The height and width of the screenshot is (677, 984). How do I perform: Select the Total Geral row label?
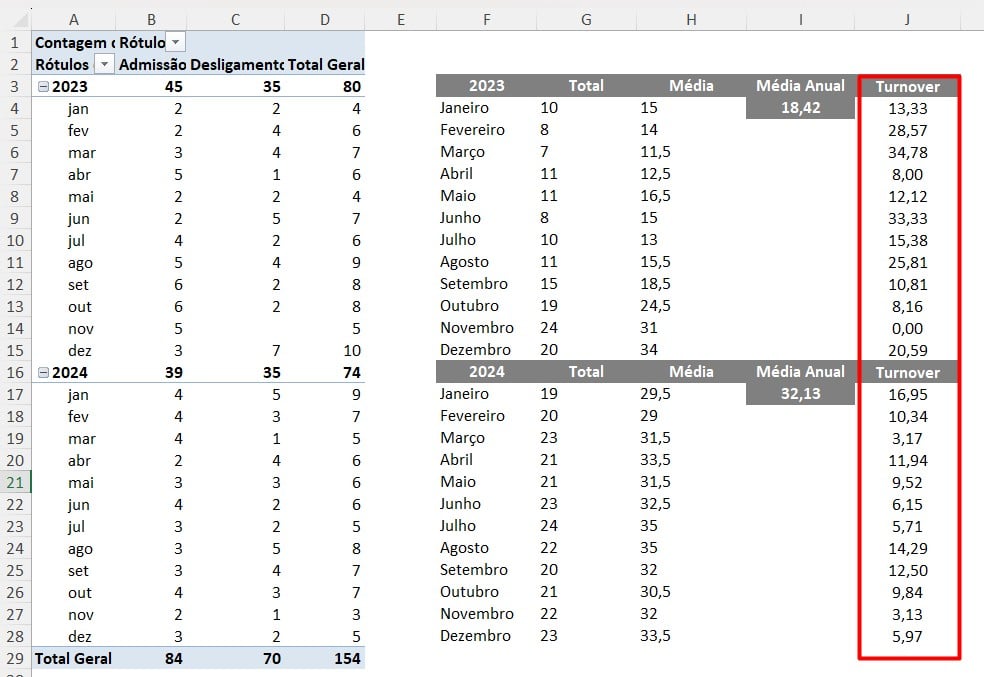73,658
